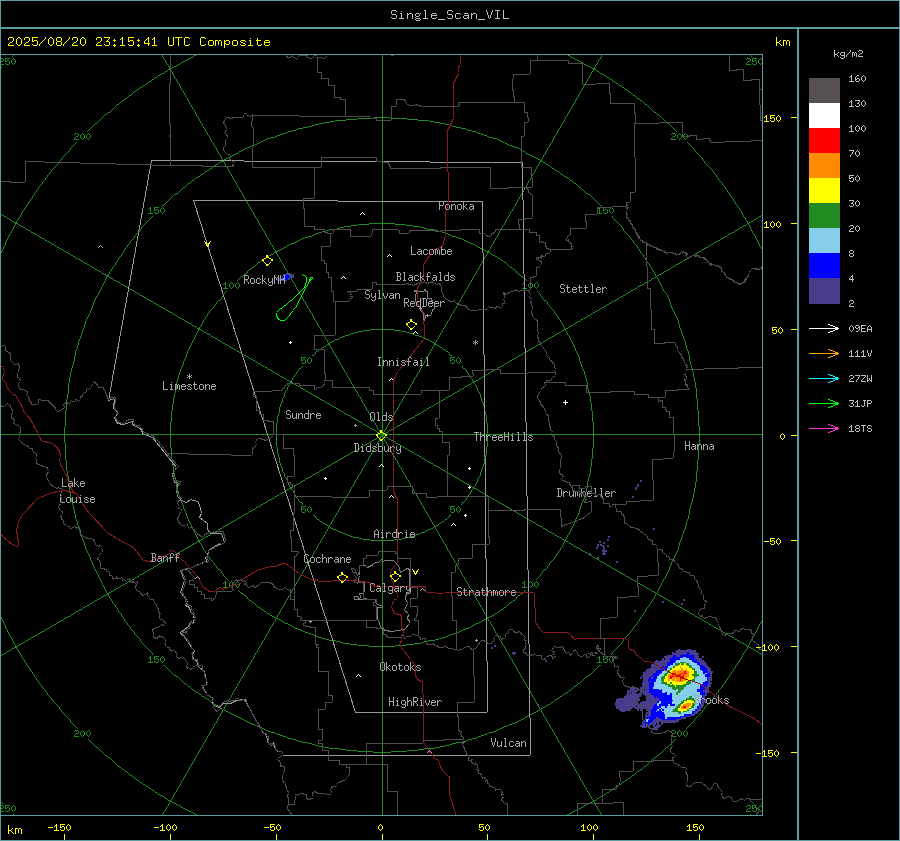900x841 pixels.
Task: Click the yellow radar site marker at Didsbury
Action: [381, 436]
